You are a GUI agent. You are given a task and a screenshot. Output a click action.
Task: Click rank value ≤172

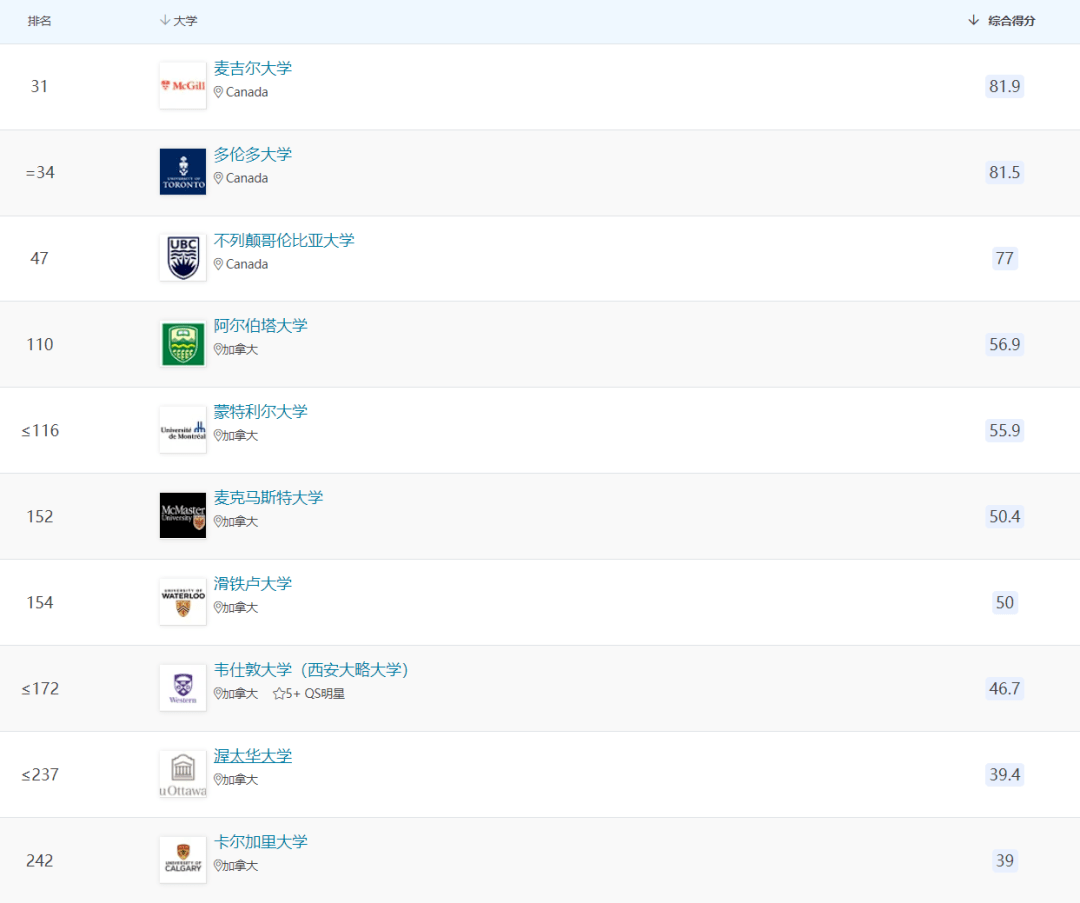[40, 689]
